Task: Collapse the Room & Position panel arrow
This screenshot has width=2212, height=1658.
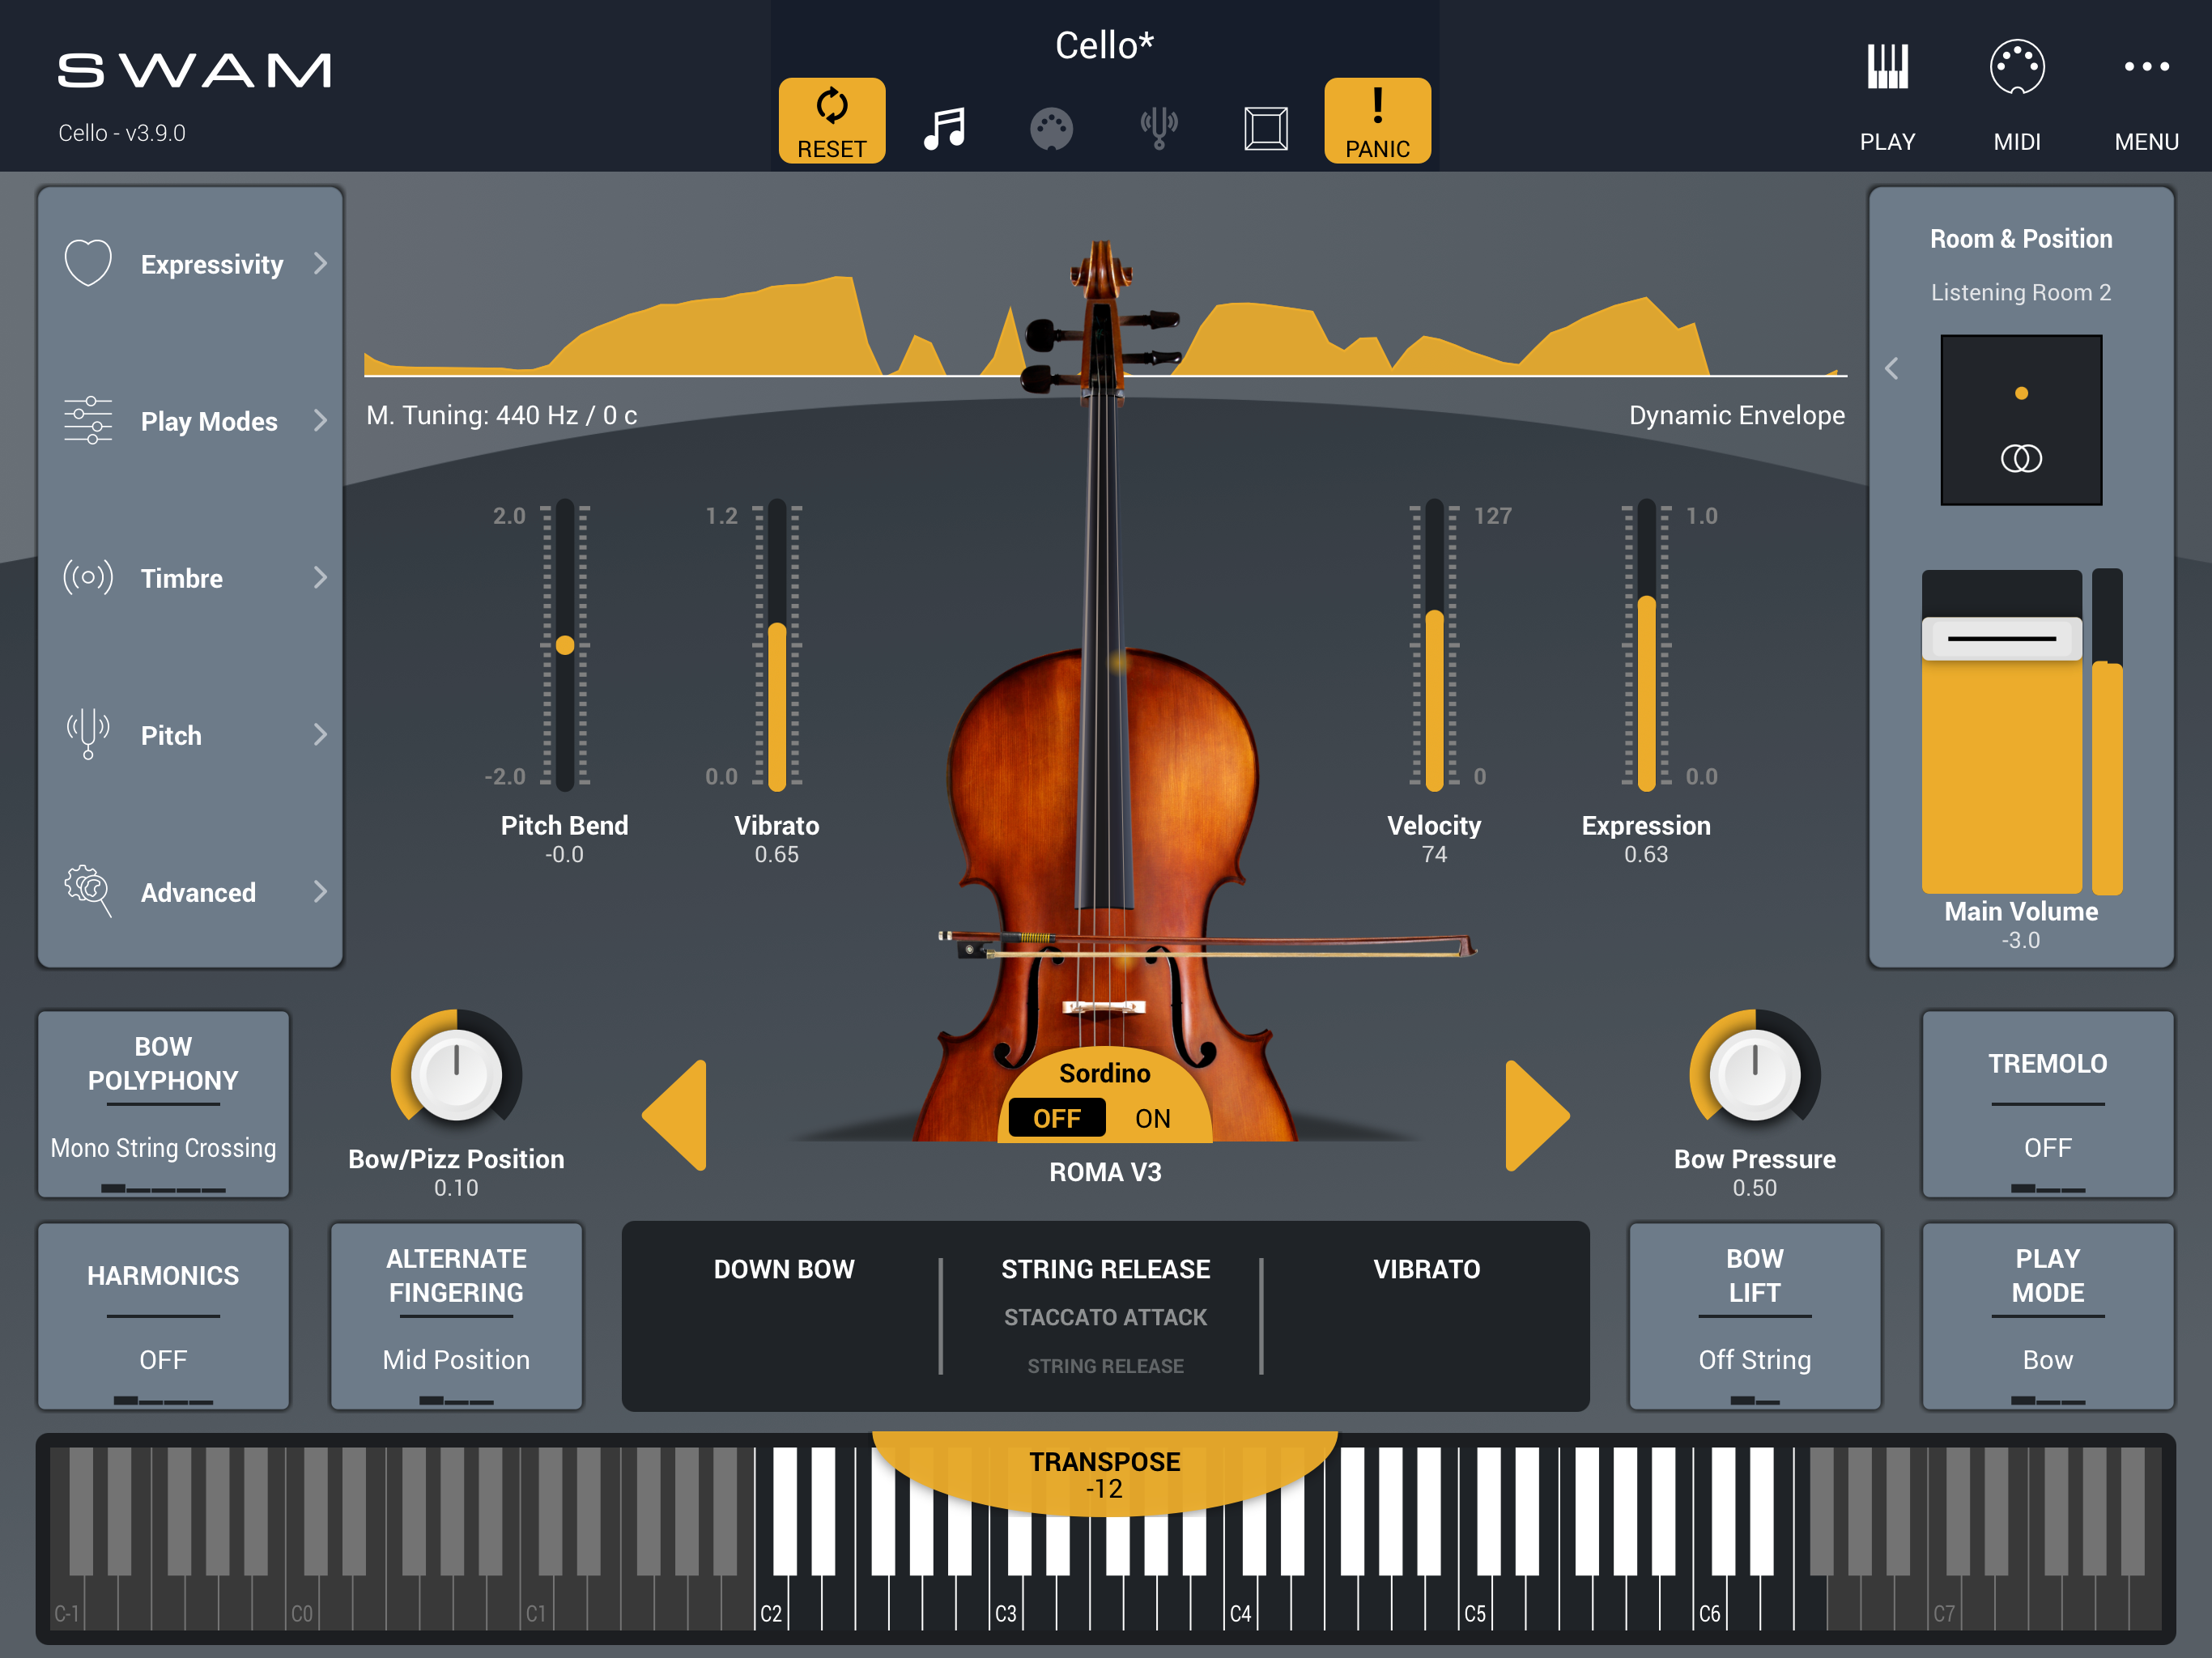Action: tap(1891, 368)
